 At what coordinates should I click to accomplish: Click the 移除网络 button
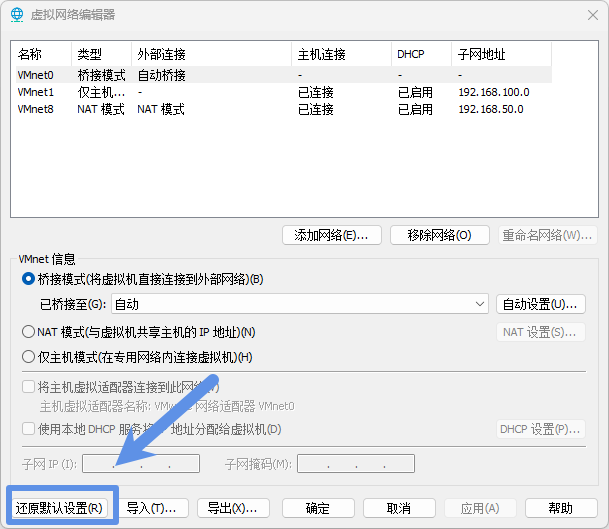(x=439, y=235)
